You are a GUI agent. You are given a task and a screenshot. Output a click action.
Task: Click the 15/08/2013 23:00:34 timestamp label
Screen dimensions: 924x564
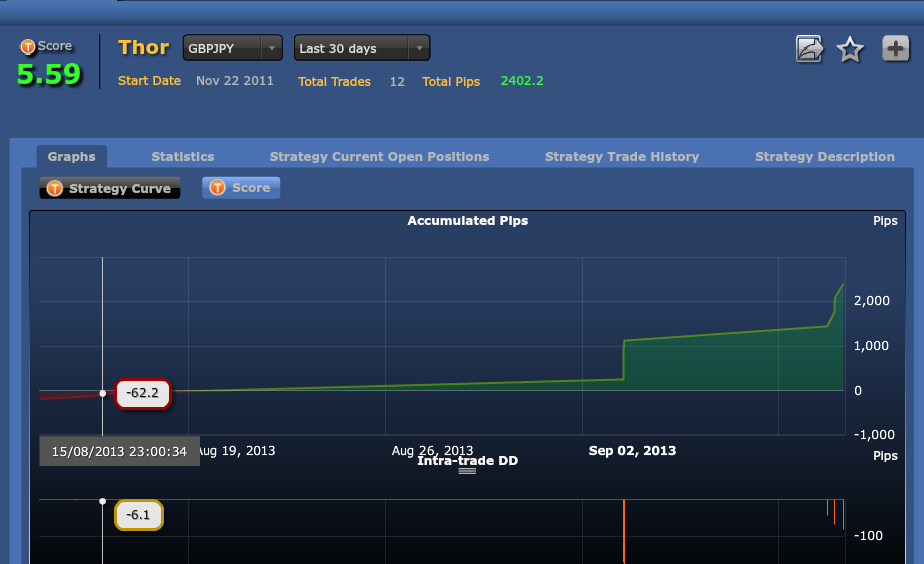click(x=119, y=451)
